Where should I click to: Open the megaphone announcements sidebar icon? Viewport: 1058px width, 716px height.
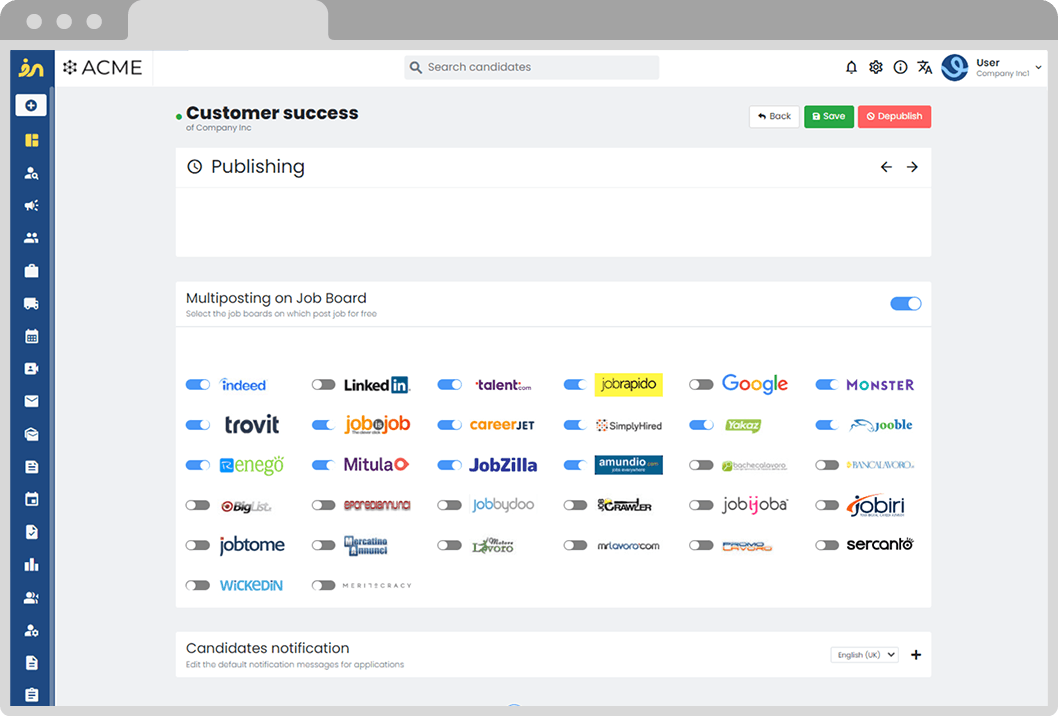click(32, 205)
